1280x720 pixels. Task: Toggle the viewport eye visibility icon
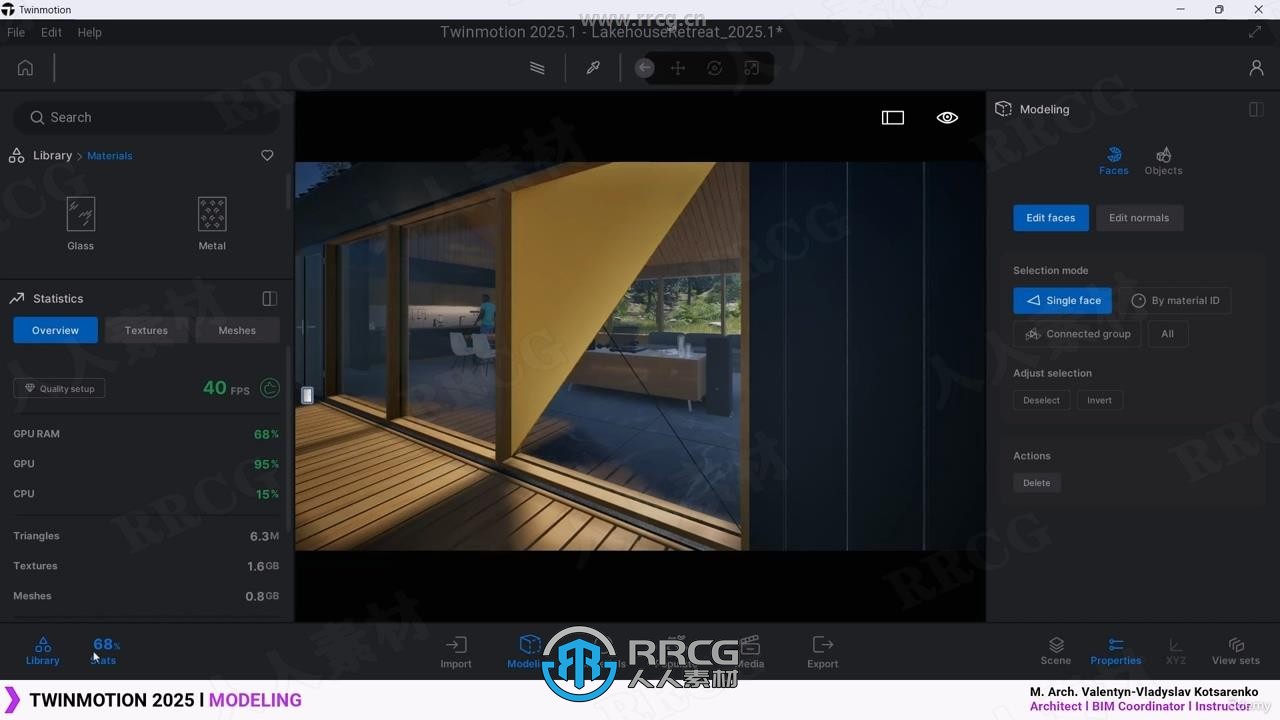click(947, 117)
